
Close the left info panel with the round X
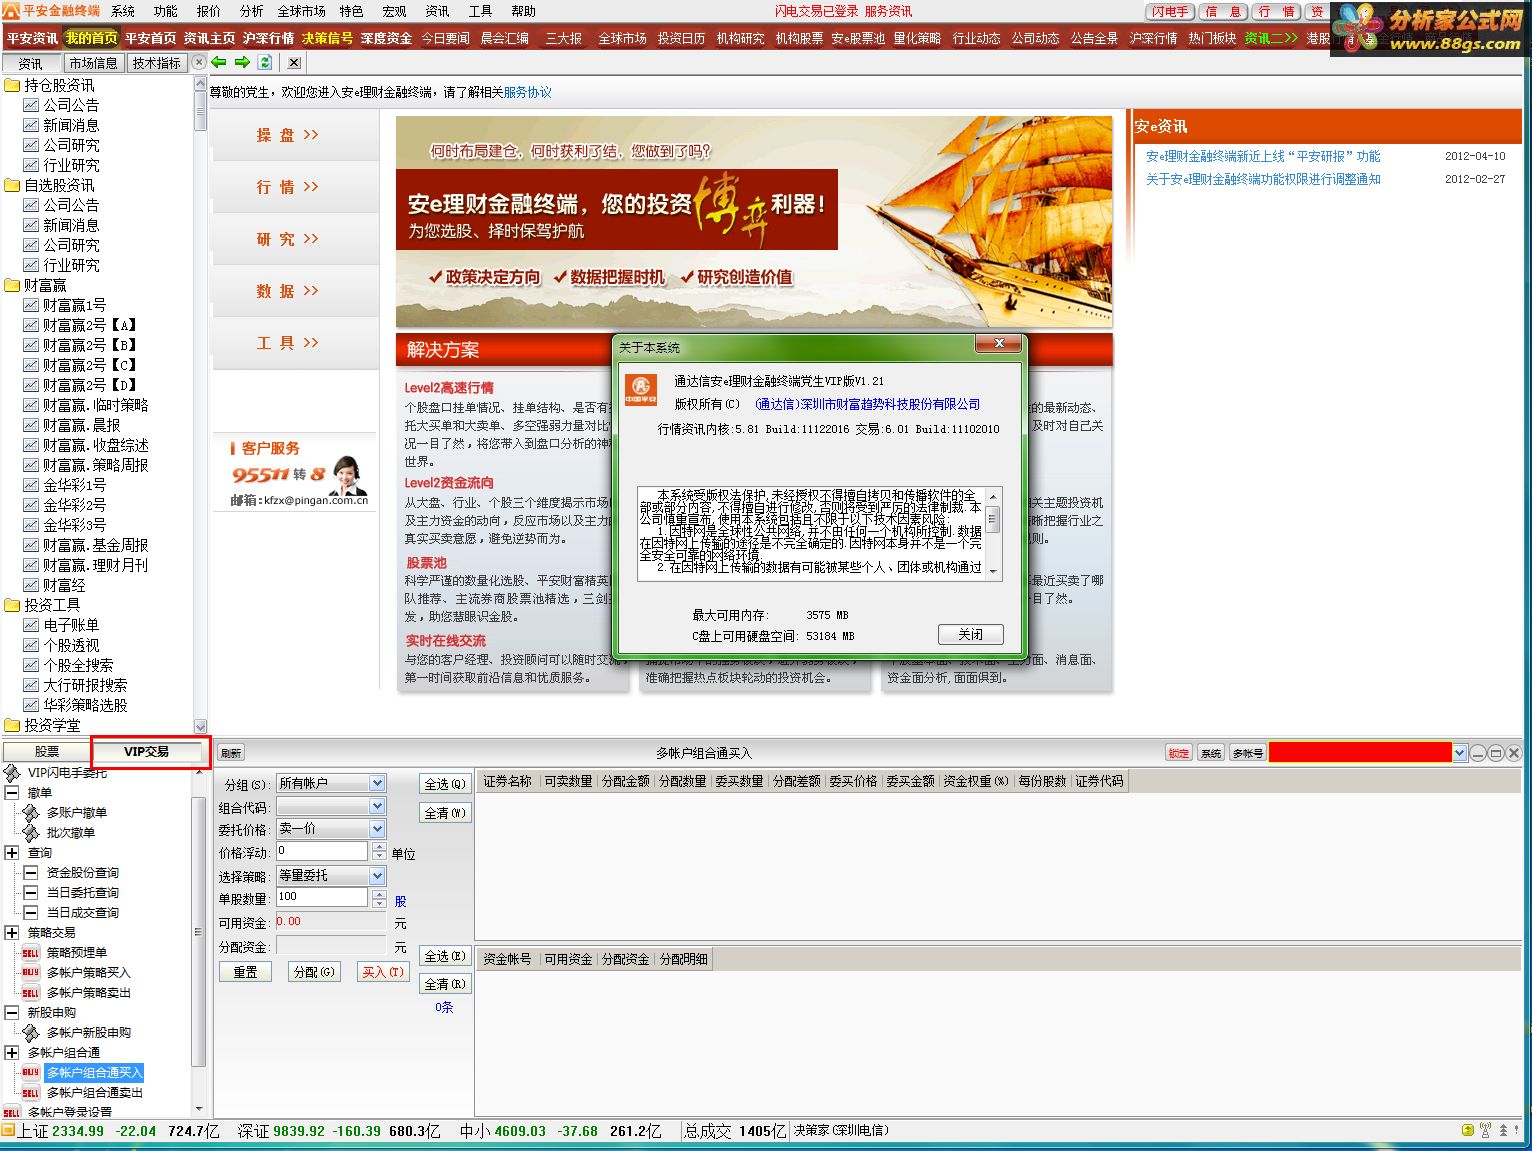pos(199,62)
